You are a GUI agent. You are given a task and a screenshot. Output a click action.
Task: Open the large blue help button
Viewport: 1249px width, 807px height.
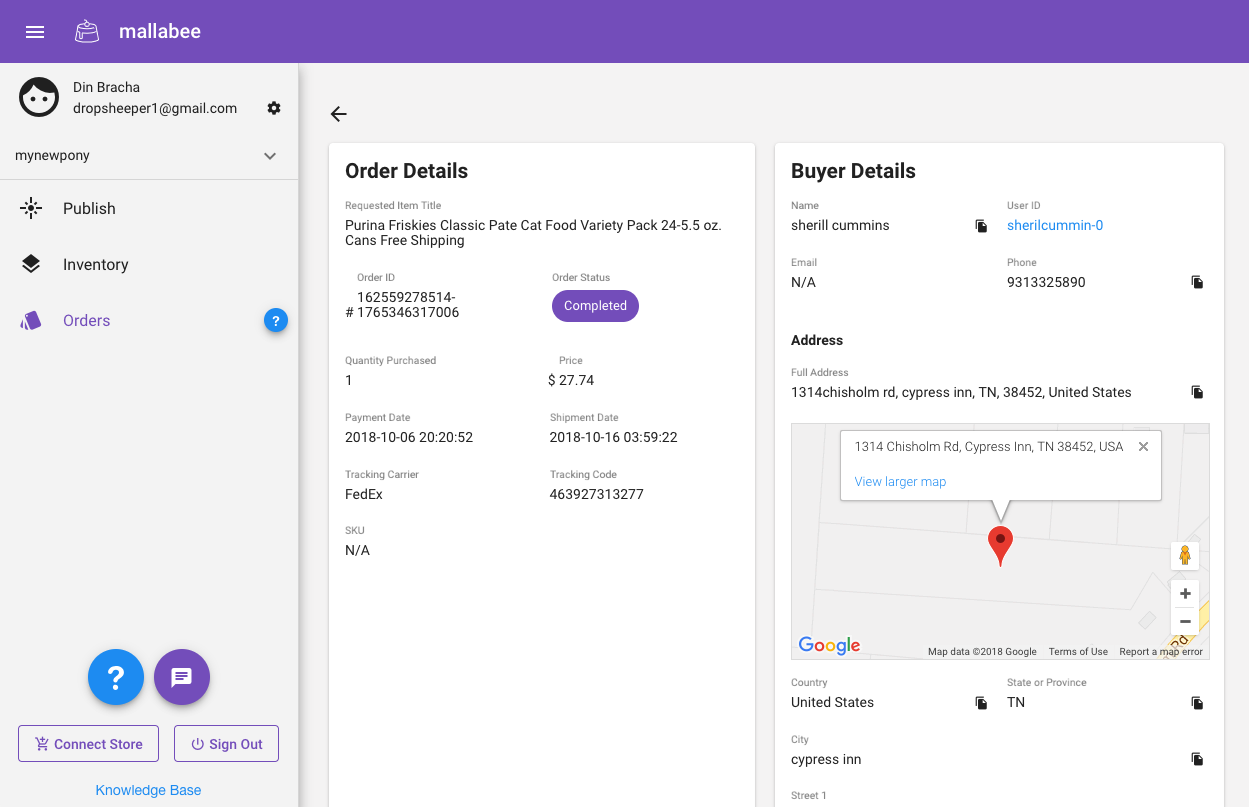[116, 677]
